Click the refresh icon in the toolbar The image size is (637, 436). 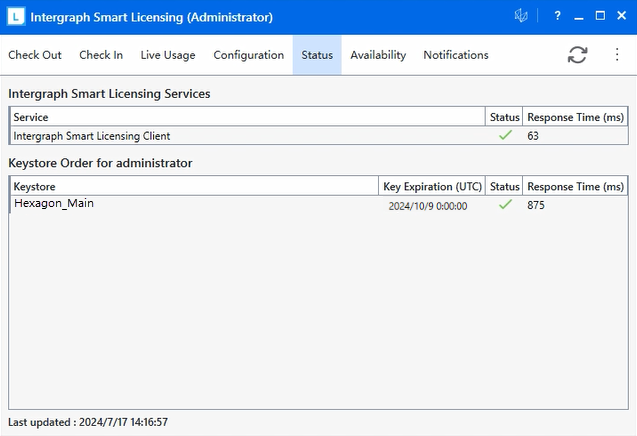pyautogui.click(x=577, y=55)
